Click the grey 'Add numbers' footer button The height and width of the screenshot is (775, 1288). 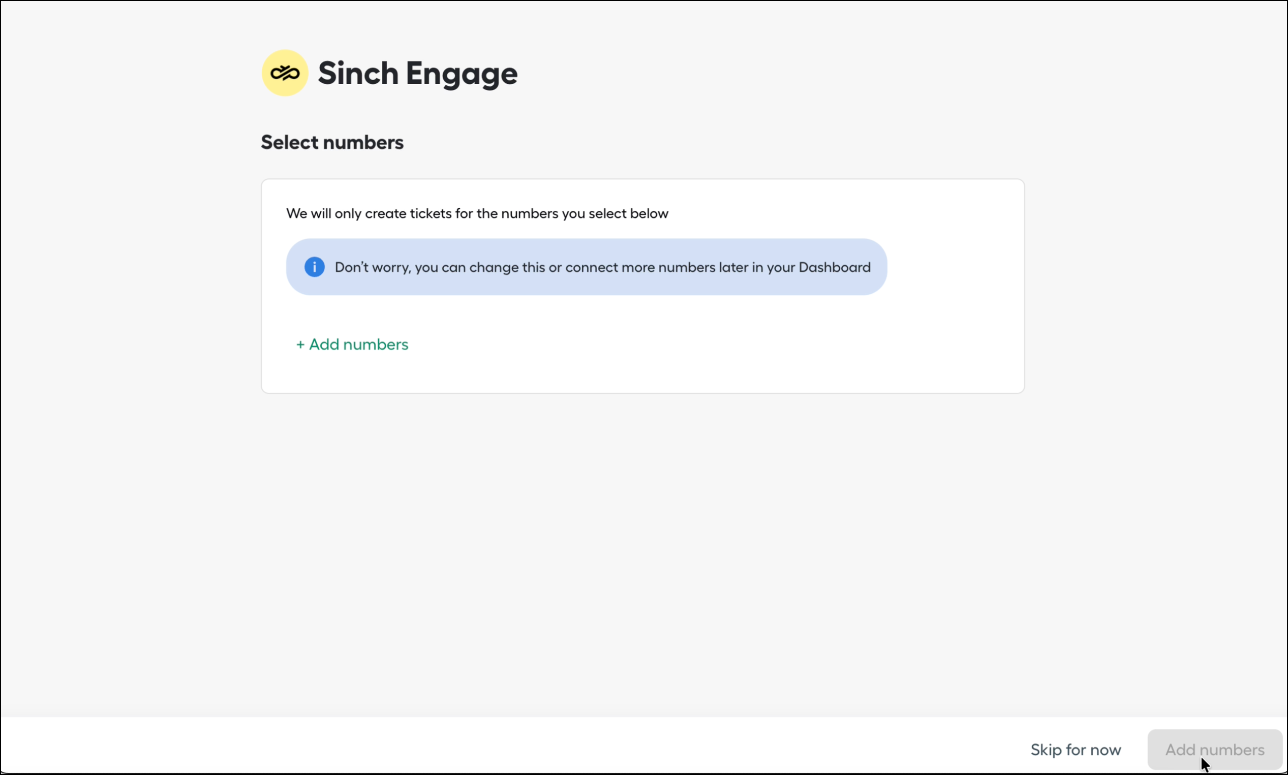(1215, 750)
